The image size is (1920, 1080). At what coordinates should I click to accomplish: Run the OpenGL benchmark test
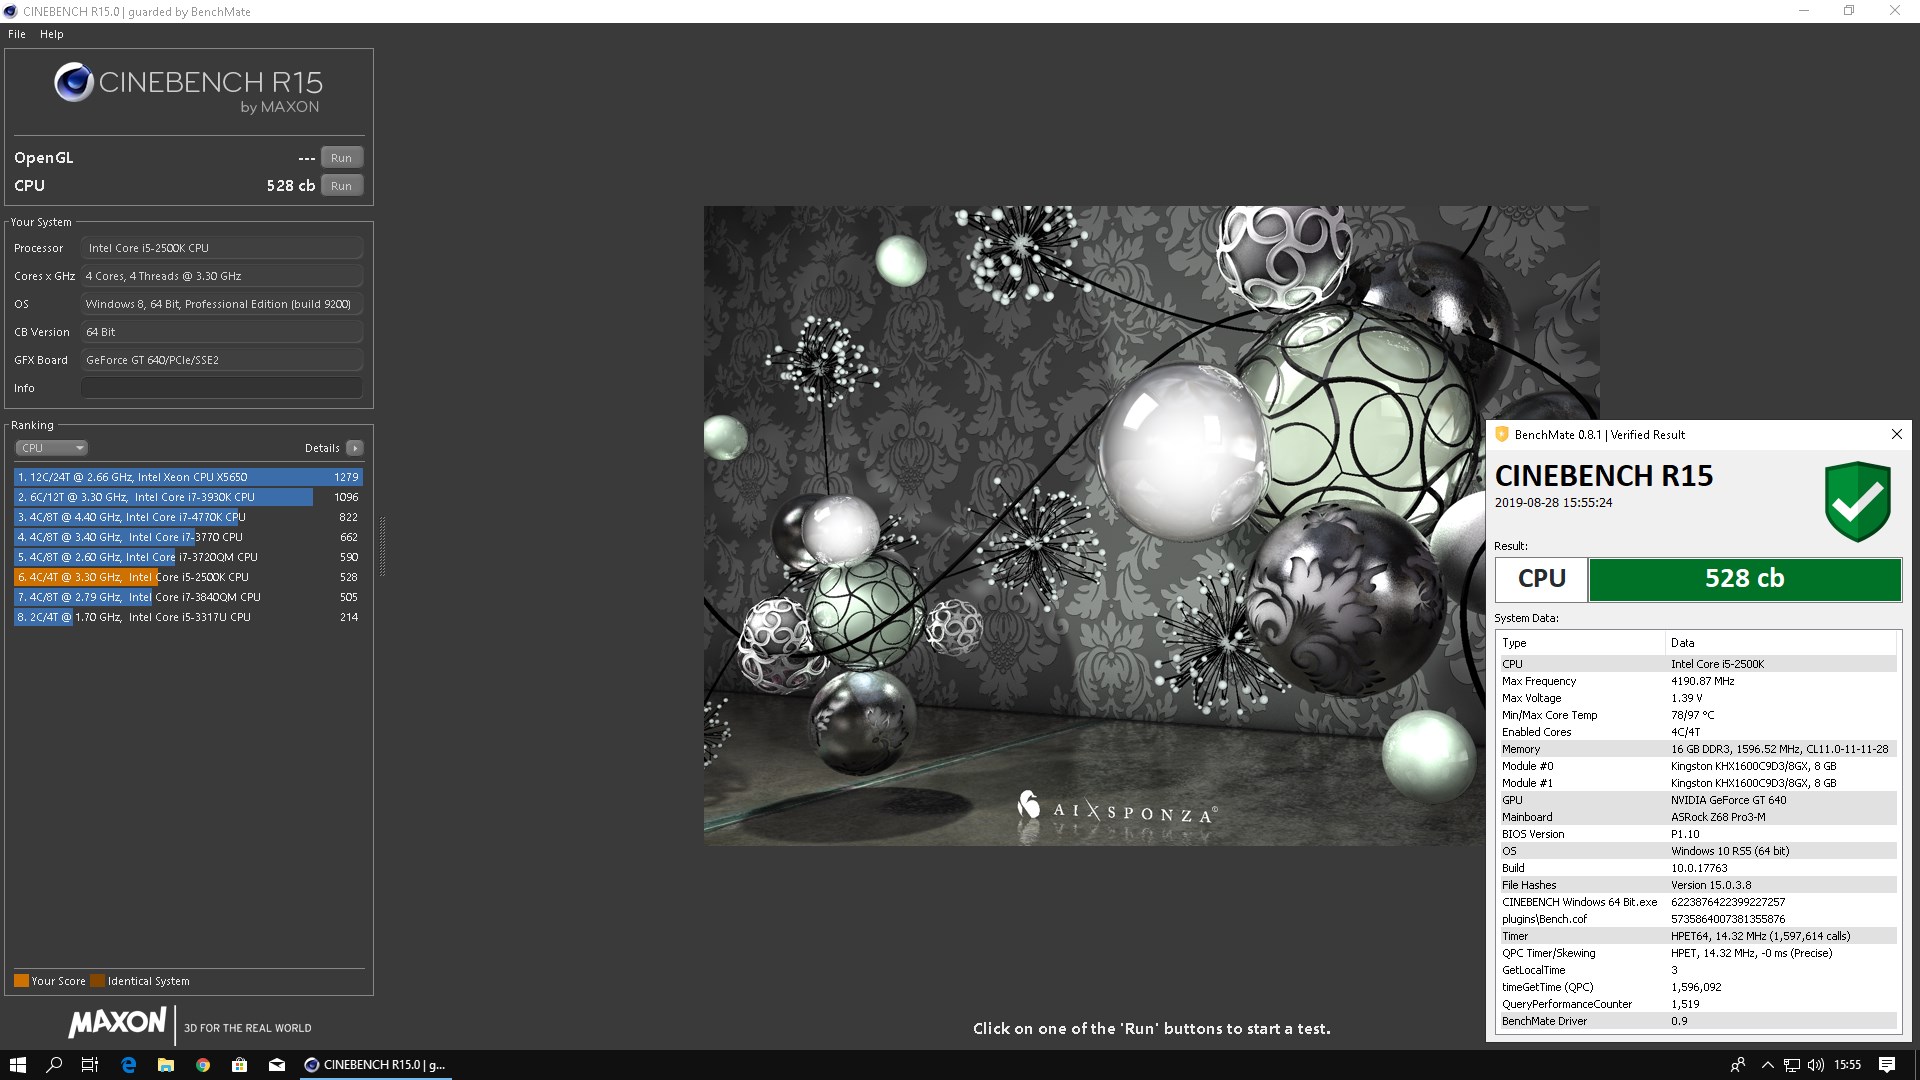(342, 158)
